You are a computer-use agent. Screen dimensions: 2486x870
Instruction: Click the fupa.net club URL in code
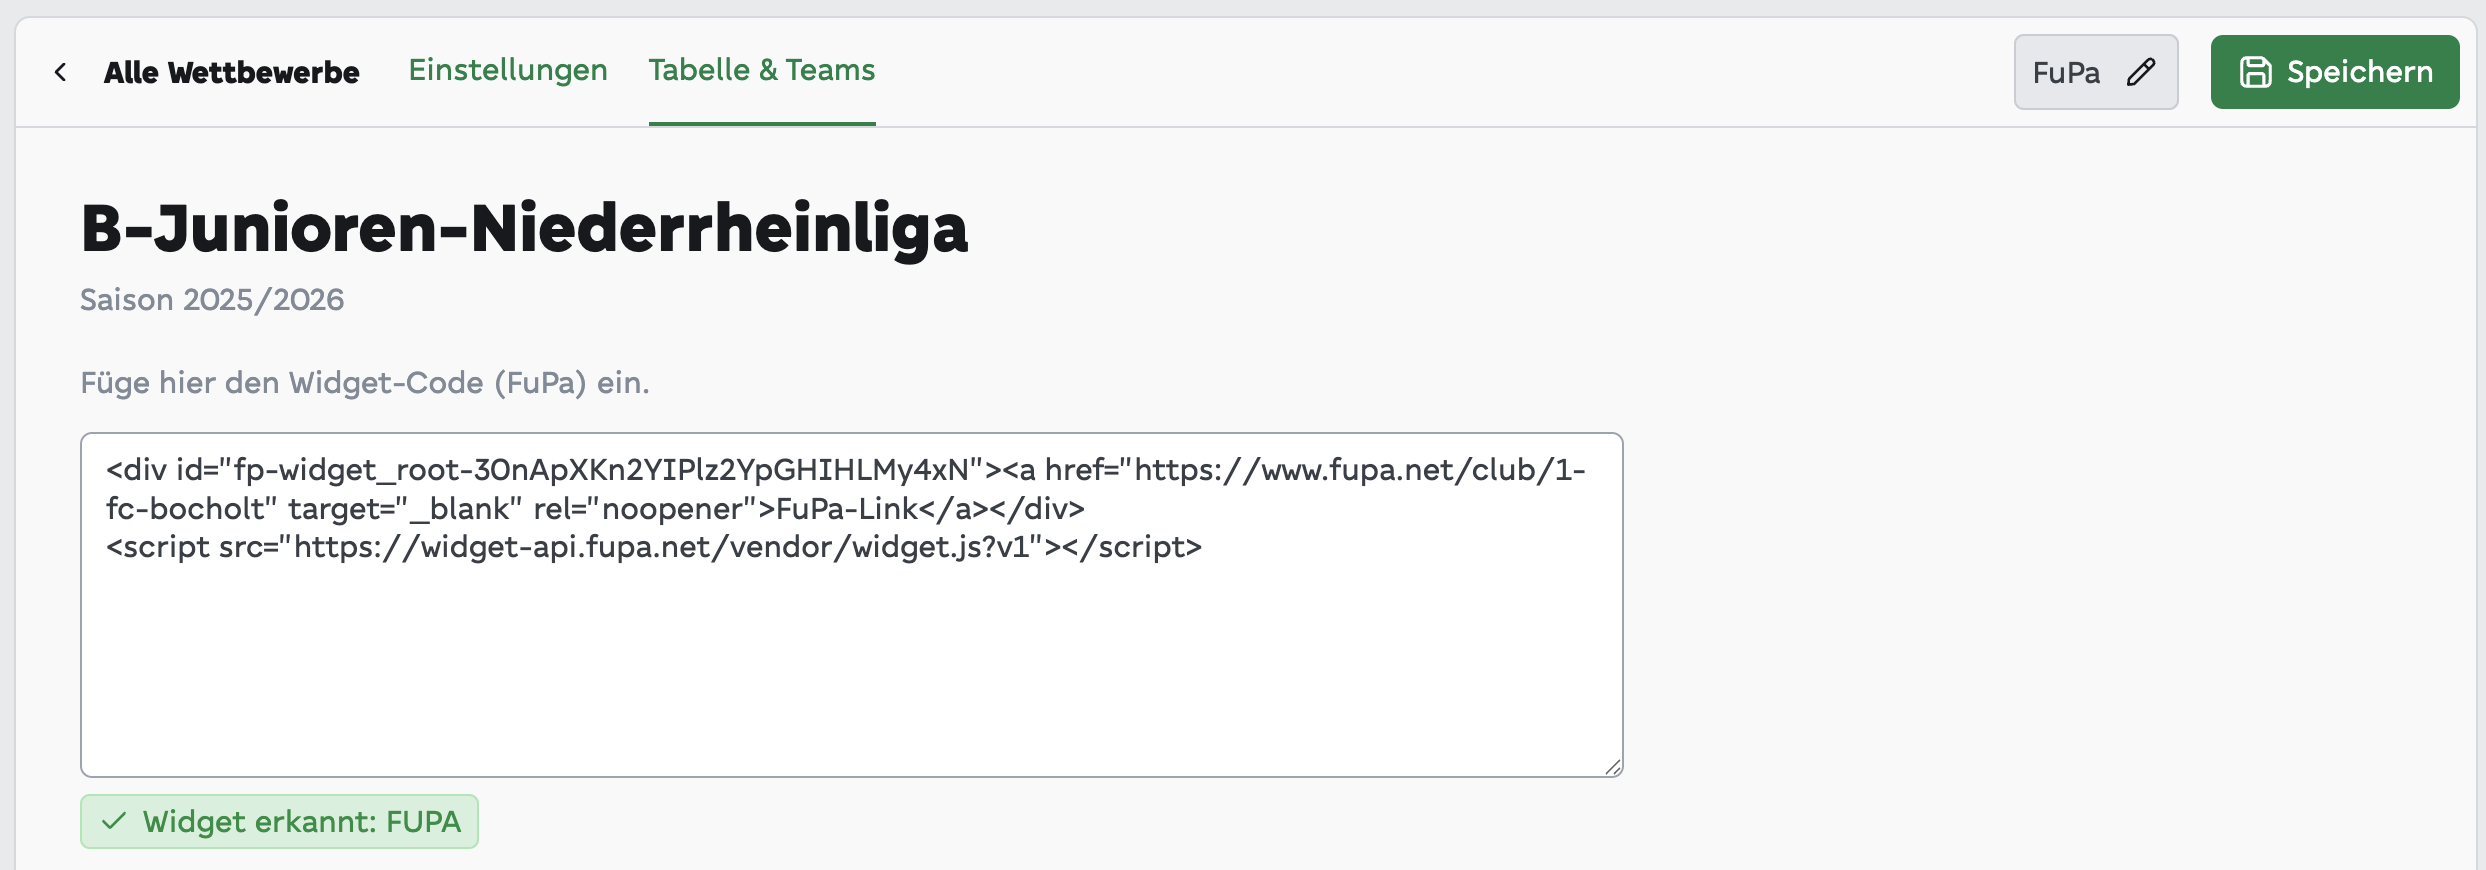(1360, 470)
